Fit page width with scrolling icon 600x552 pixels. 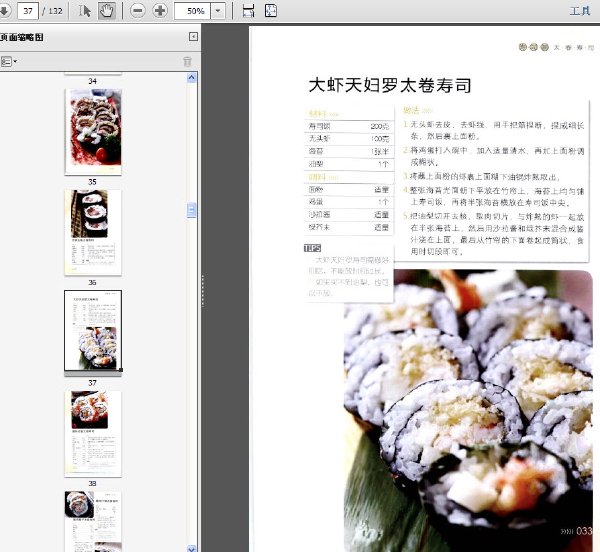[x=248, y=11]
